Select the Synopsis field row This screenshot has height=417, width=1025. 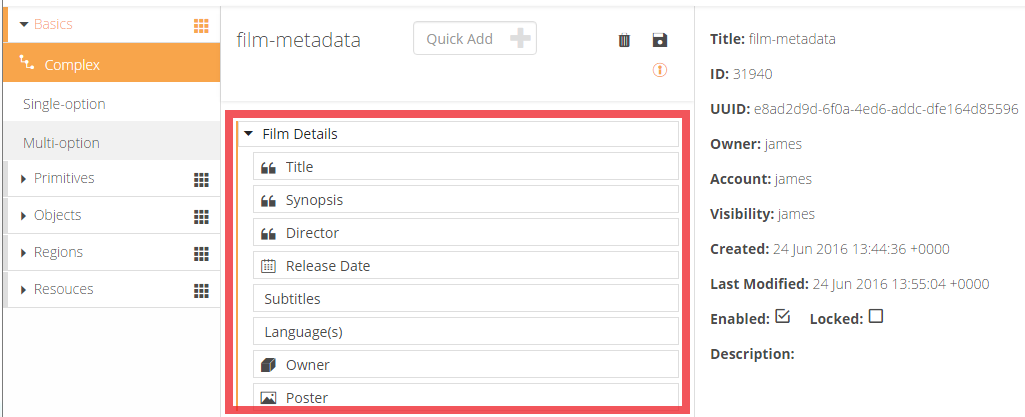(466, 200)
